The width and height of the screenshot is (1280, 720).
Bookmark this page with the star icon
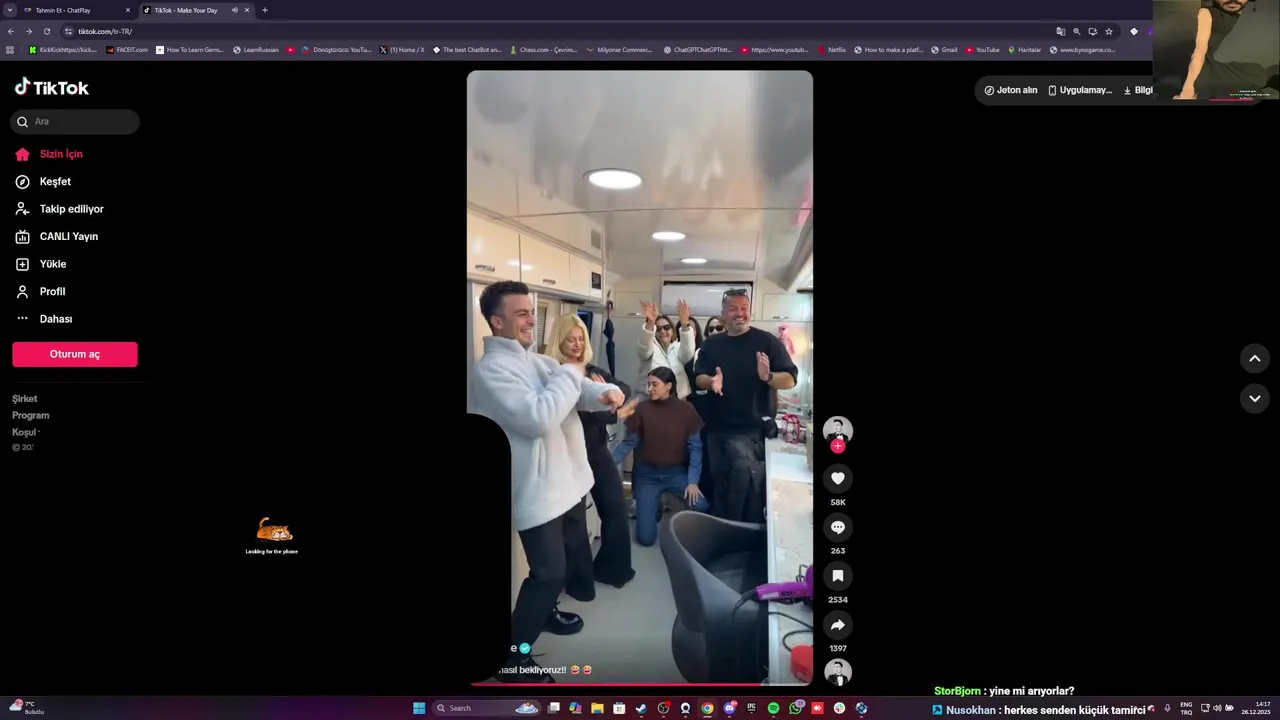1108,31
